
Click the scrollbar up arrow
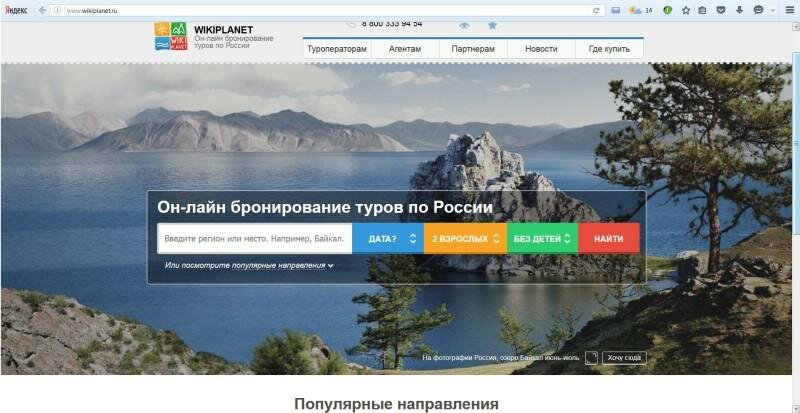pyautogui.click(x=795, y=26)
